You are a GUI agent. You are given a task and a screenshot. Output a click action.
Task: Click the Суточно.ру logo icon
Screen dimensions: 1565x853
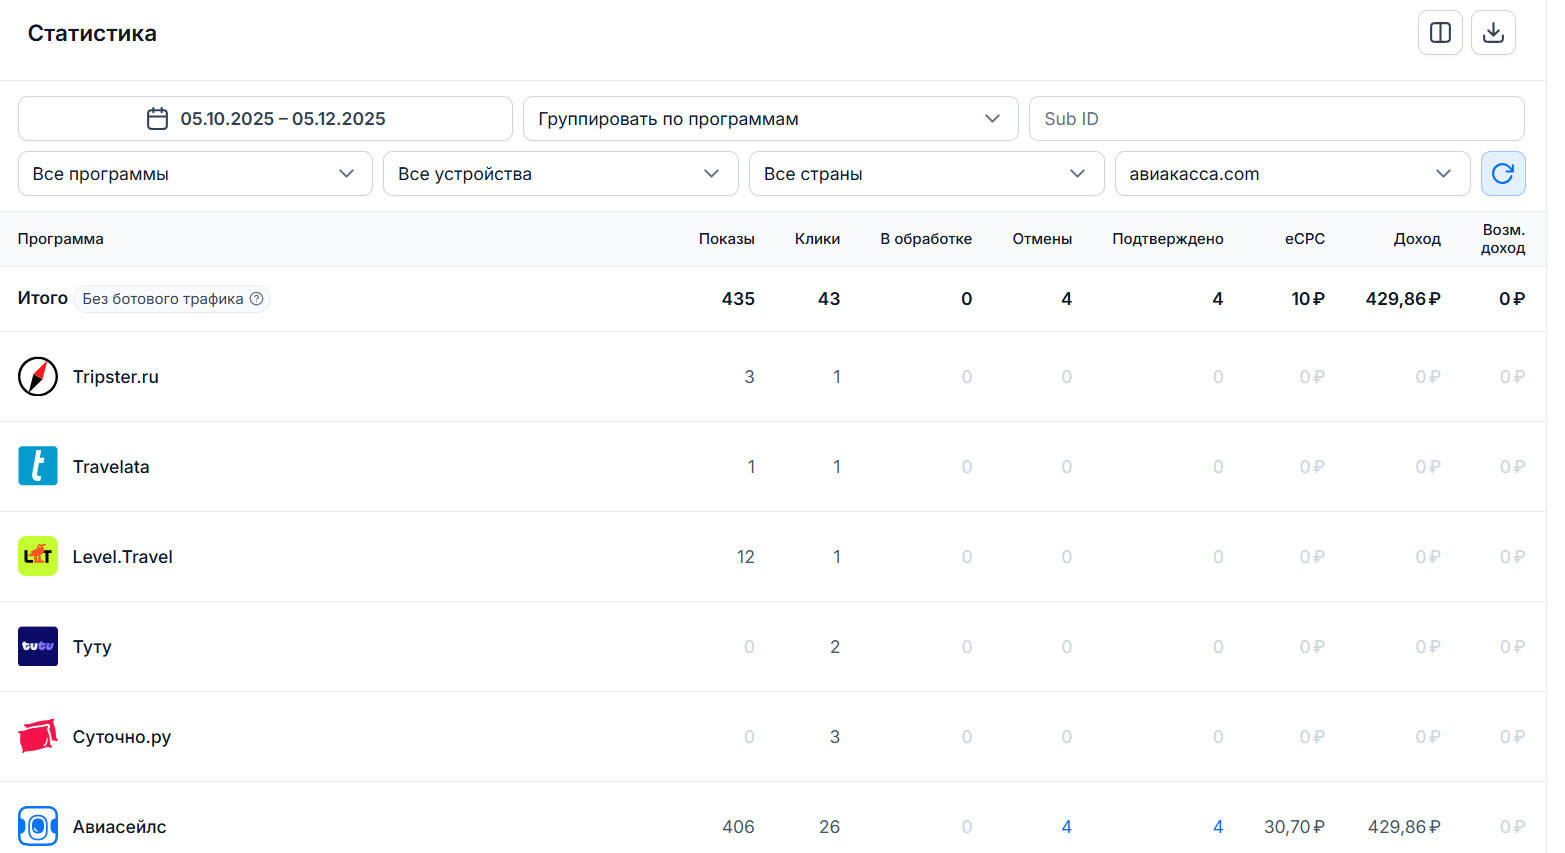pyautogui.click(x=38, y=737)
